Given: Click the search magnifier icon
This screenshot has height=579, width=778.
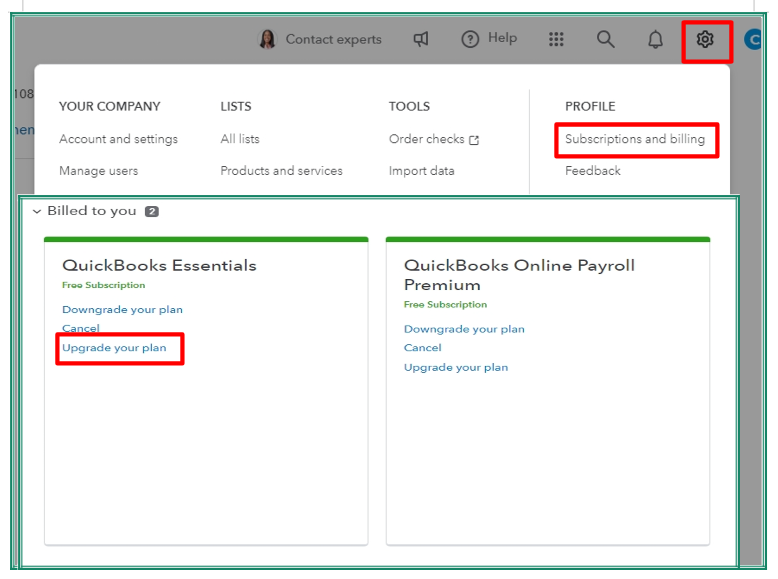Looking at the screenshot, I should pyautogui.click(x=605, y=39).
